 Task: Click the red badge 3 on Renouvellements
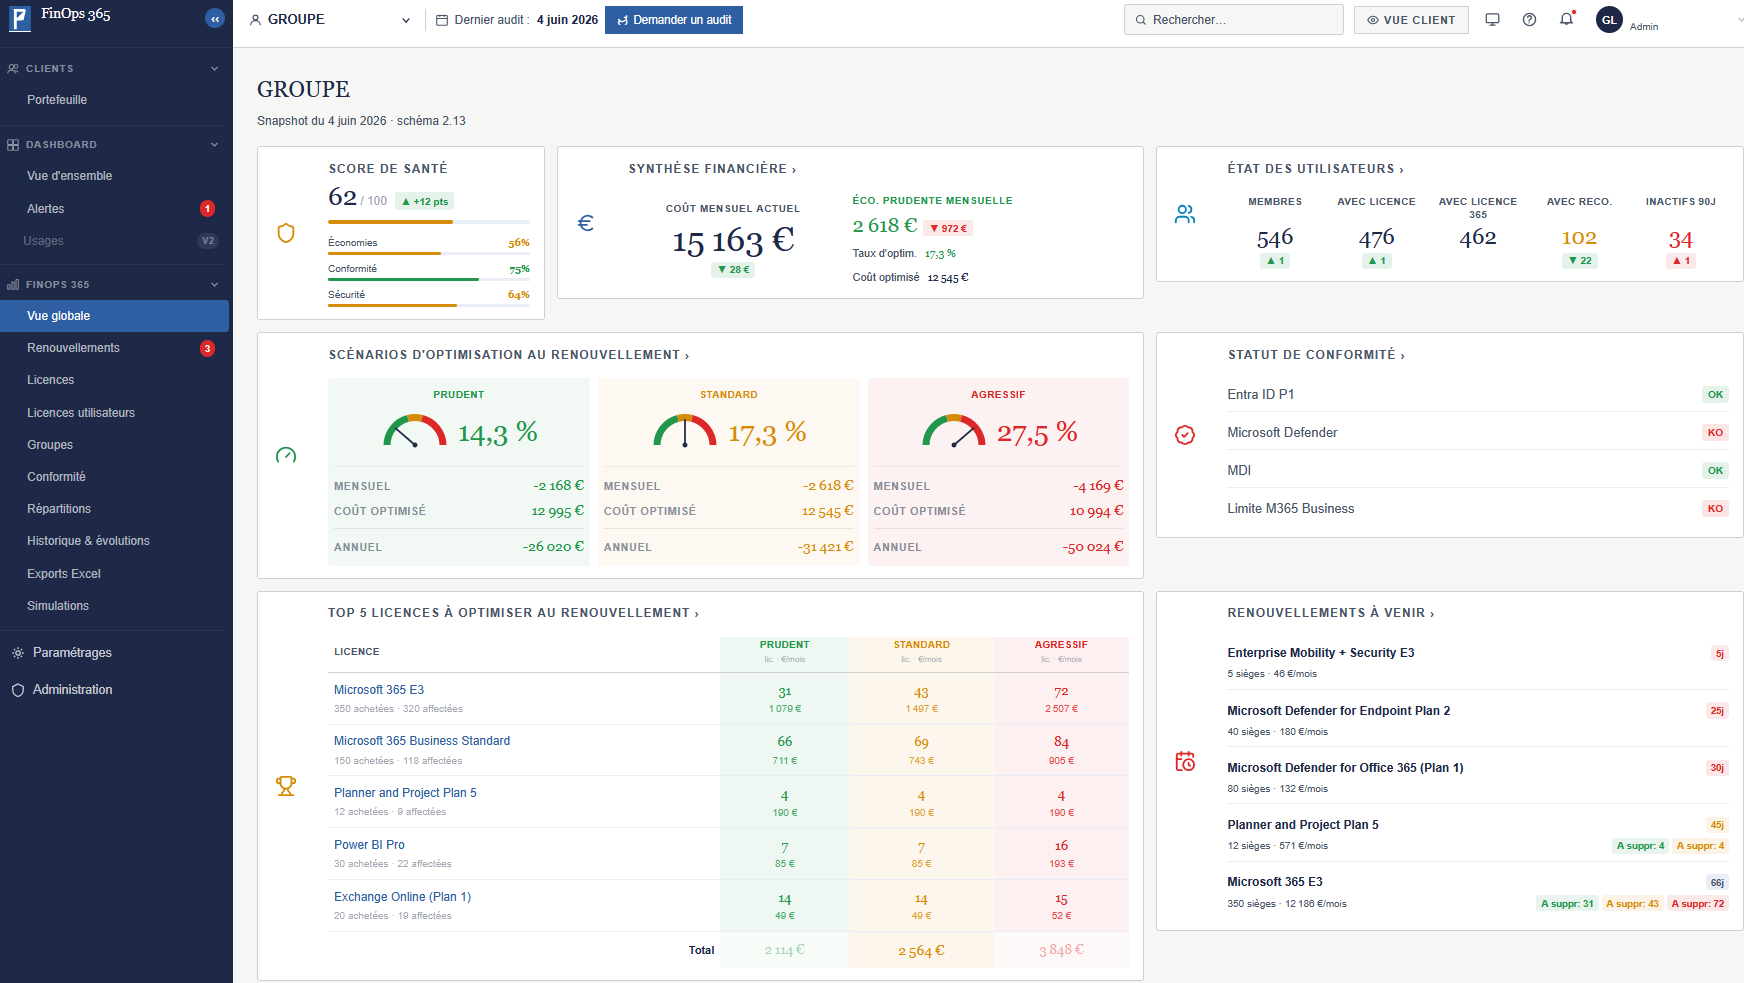(x=207, y=349)
